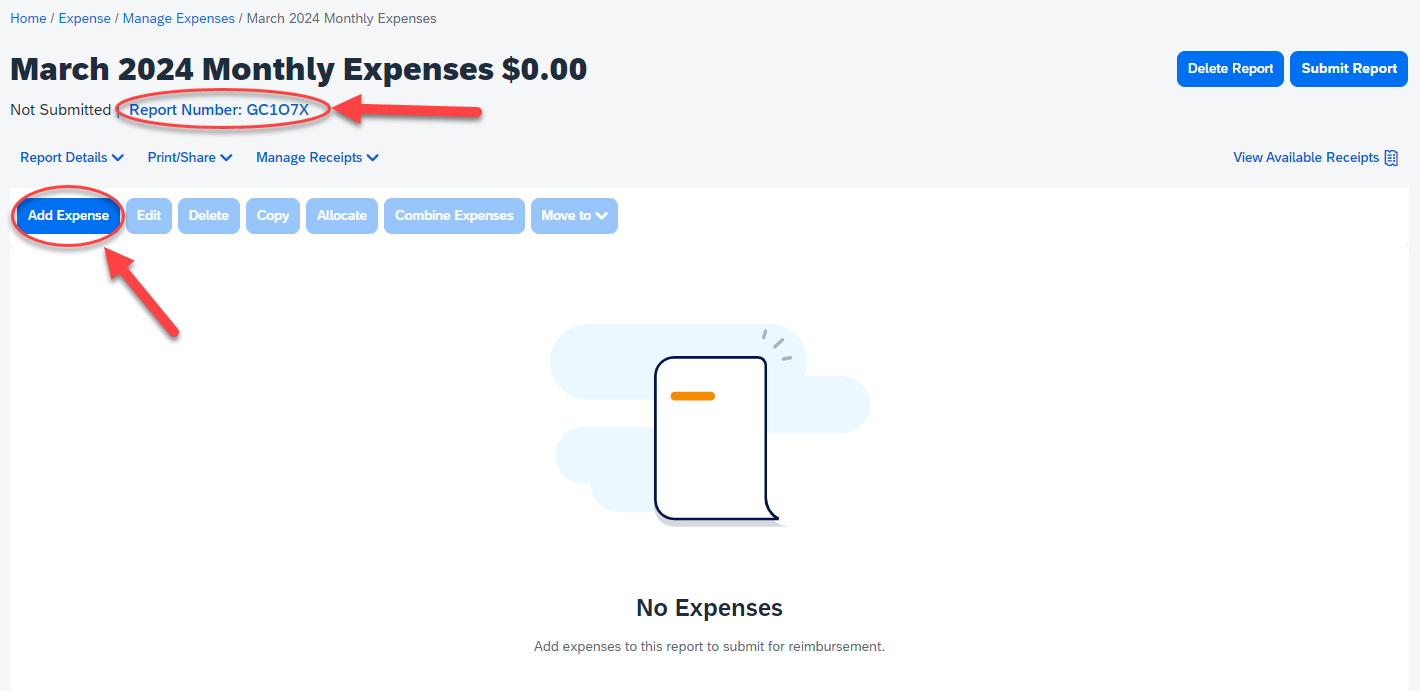This screenshot has width=1420, height=691.
Task: Click the Allocate button
Action: [342, 216]
